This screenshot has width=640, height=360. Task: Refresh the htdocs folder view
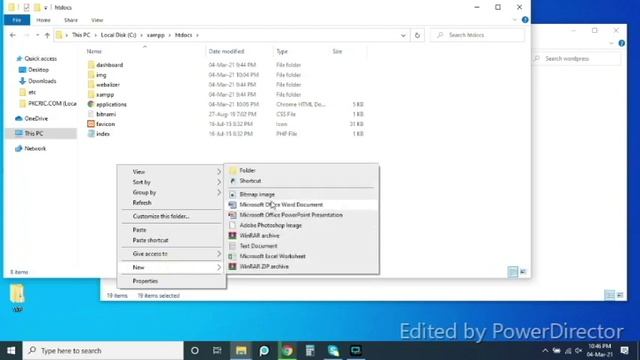417,36
